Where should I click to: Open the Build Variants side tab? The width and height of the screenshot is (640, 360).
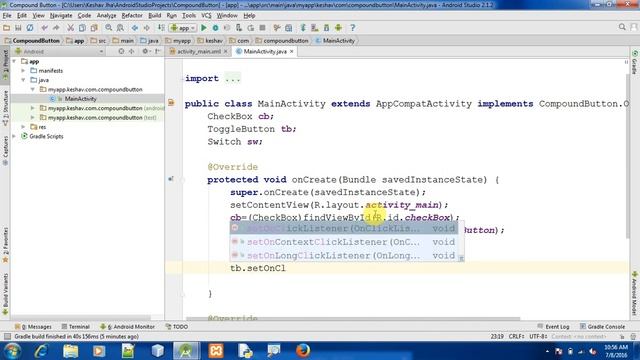pyautogui.click(x=5, y=294)
